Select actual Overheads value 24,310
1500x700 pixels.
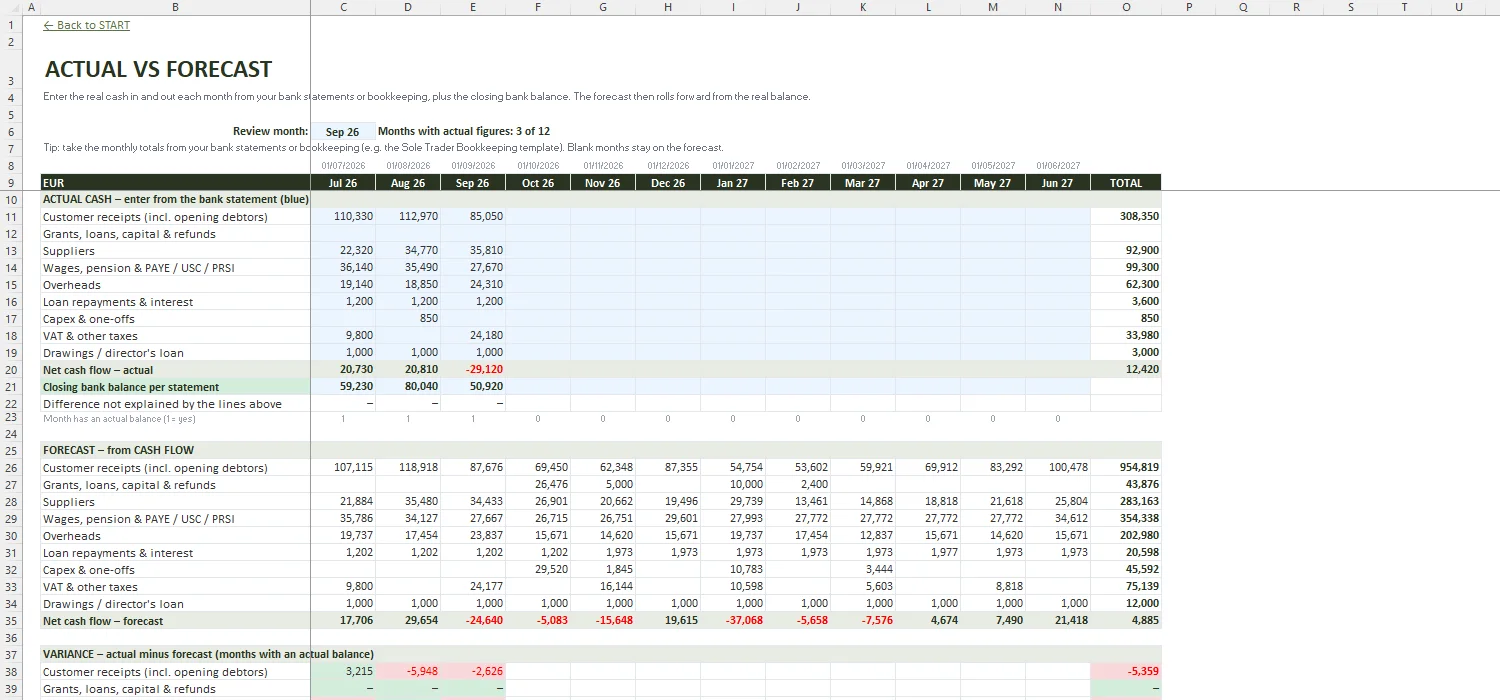click(473, 285)
